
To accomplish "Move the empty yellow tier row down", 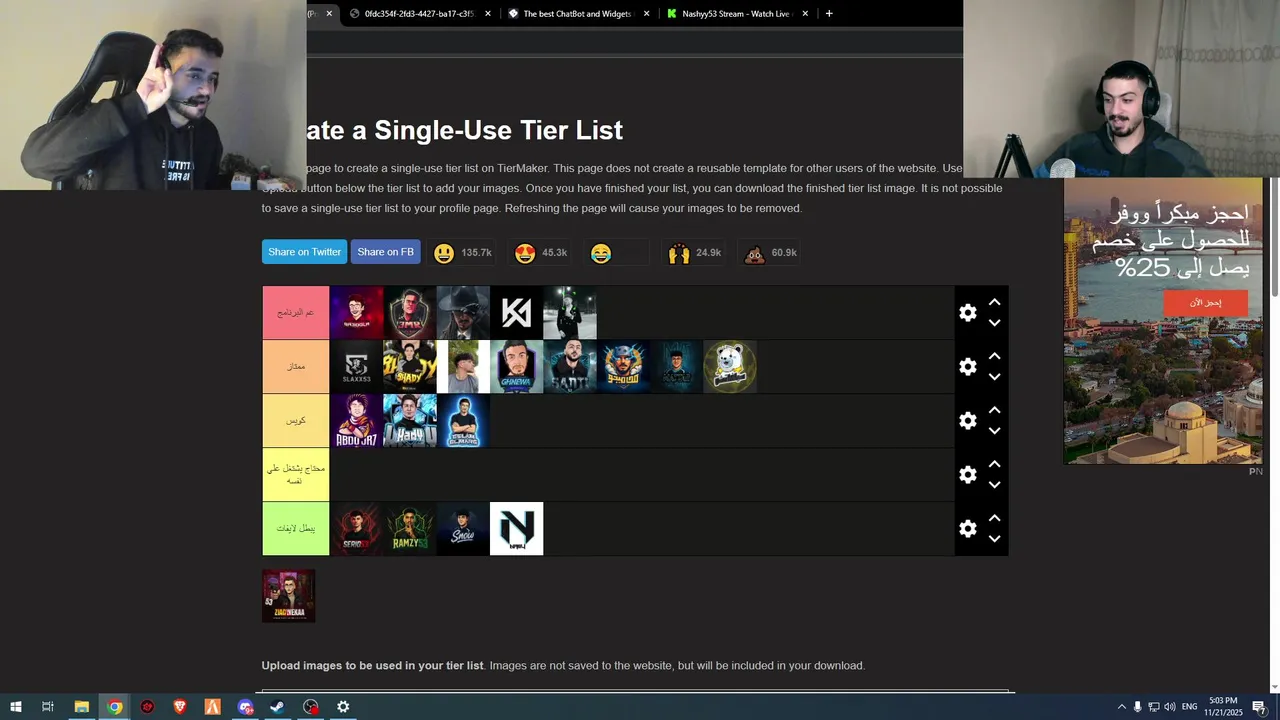I will tap(994, 485).
